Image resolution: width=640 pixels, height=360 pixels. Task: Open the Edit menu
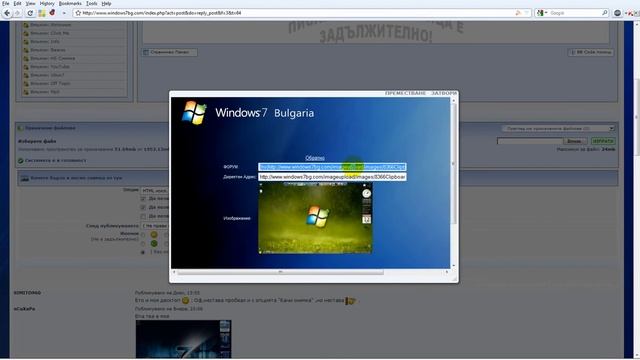click(17, 3)
